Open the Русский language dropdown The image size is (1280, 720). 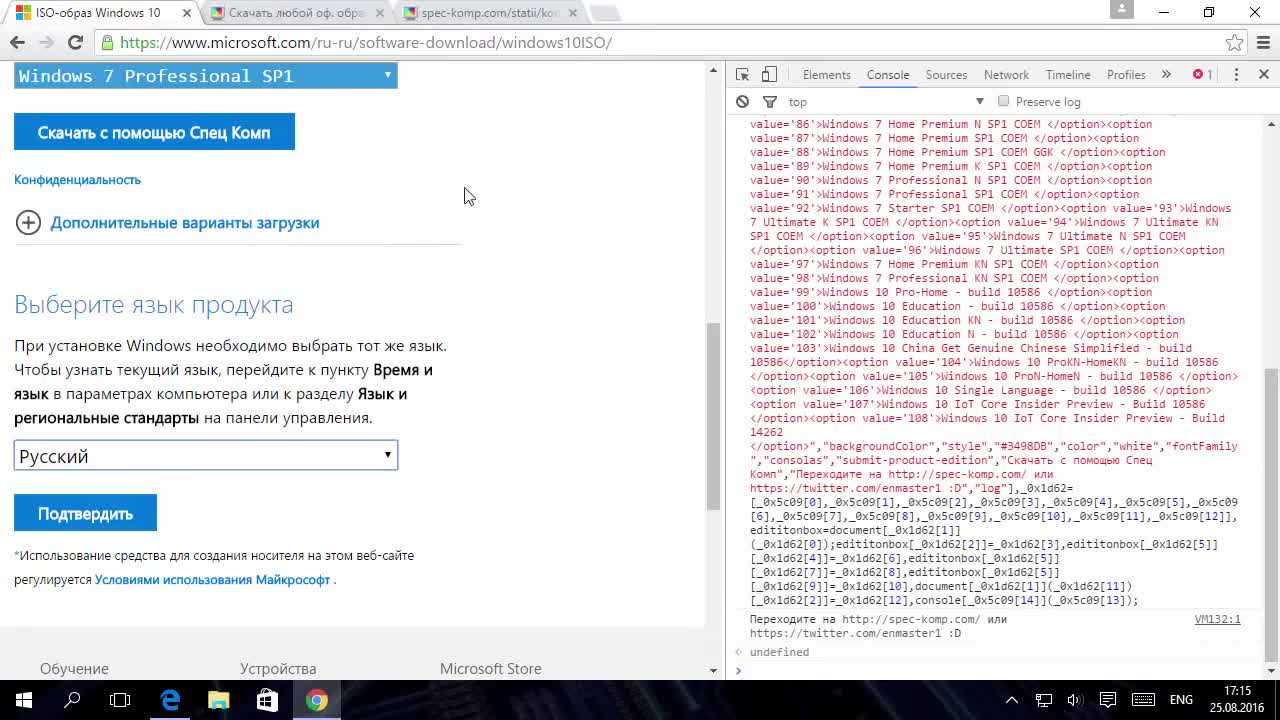point(205,456)
